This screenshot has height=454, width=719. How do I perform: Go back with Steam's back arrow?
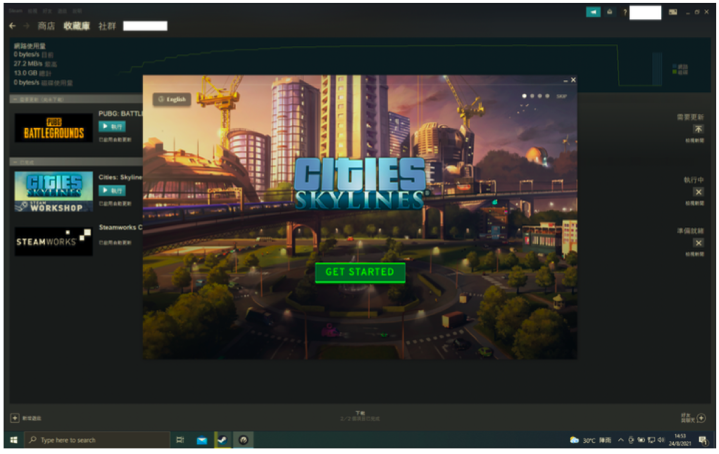coord(12,26)
